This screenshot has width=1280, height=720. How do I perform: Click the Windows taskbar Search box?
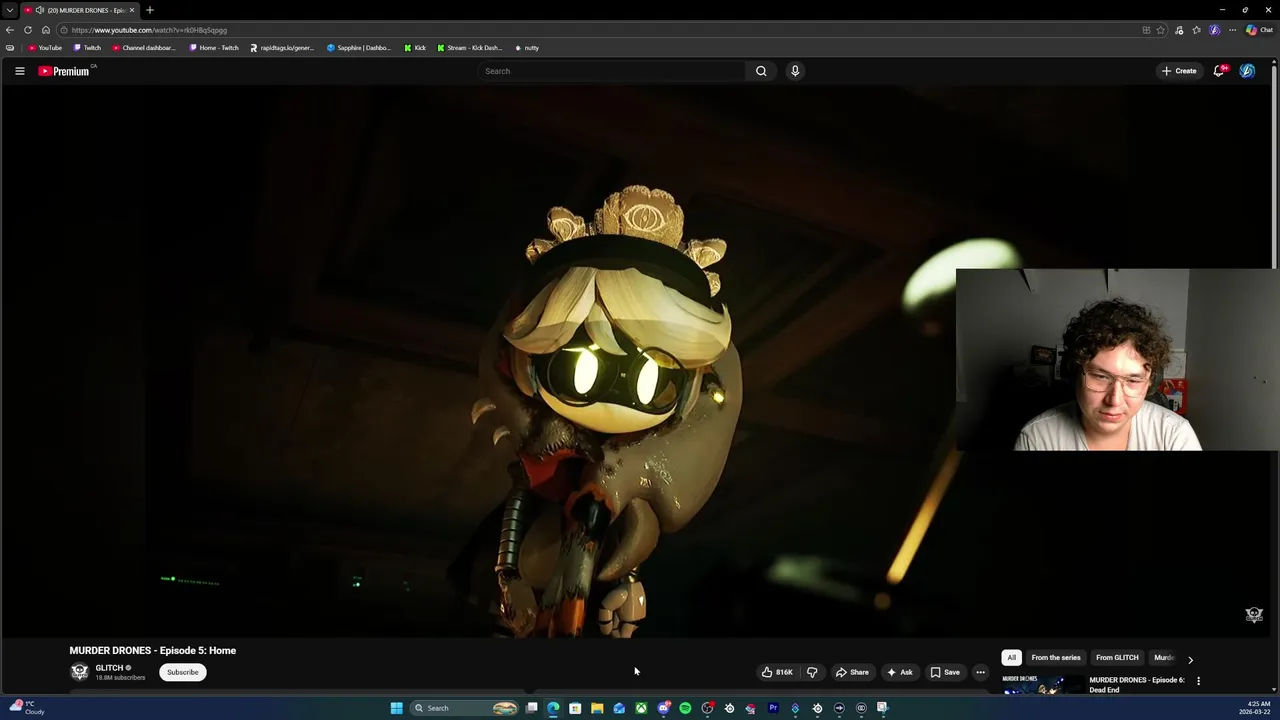coord(463,708)
